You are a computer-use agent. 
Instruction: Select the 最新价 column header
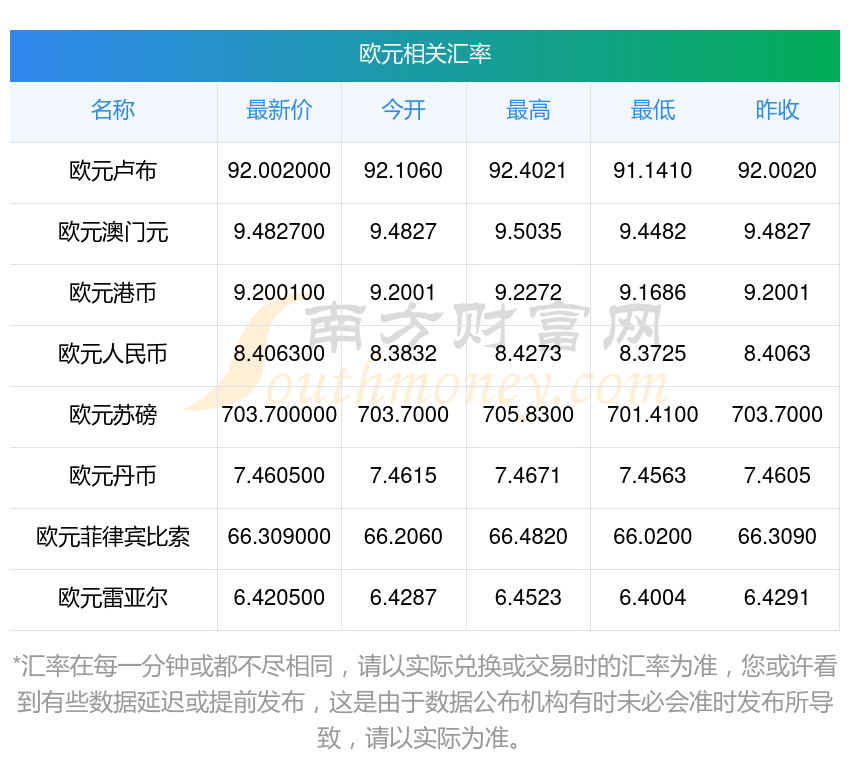(279, 110)
